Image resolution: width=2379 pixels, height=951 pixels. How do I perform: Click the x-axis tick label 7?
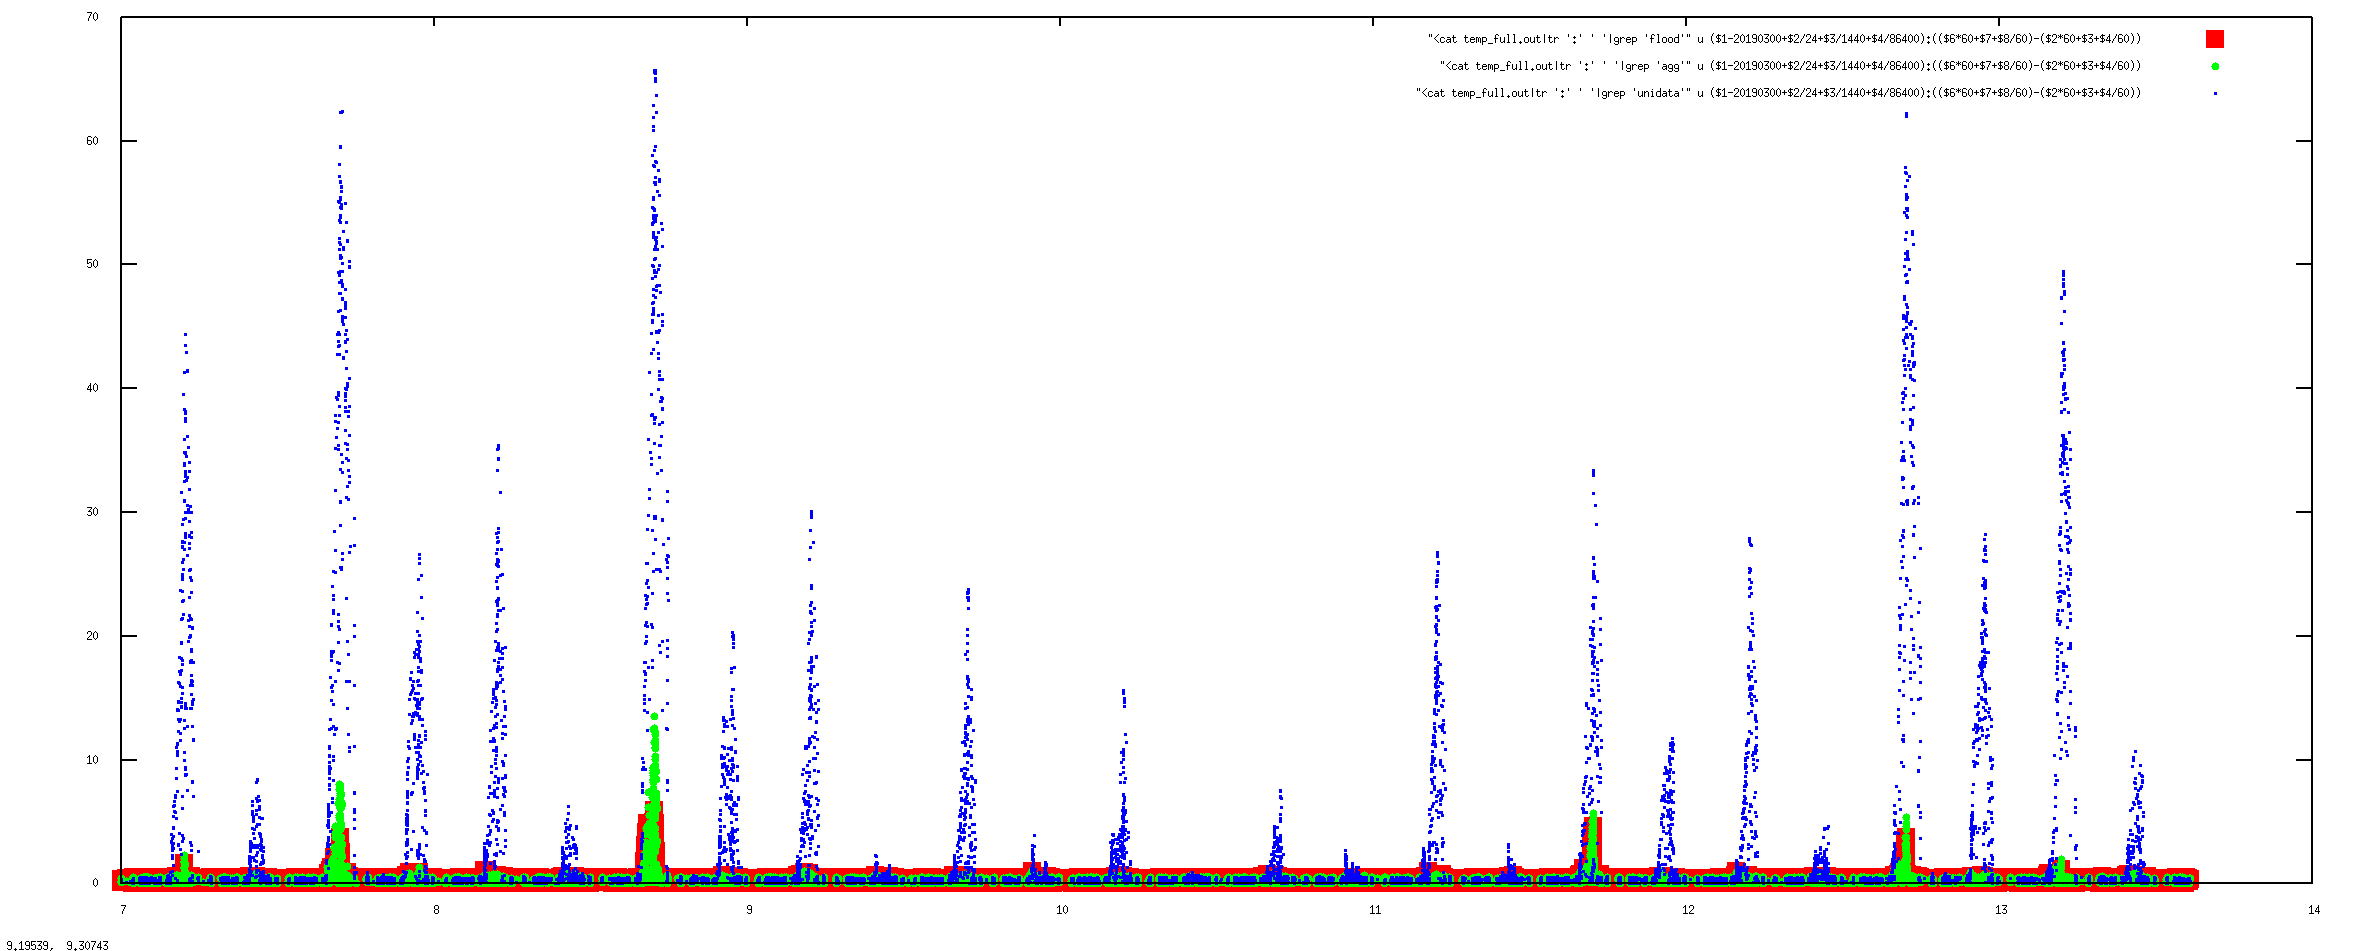tap(123, 909)
